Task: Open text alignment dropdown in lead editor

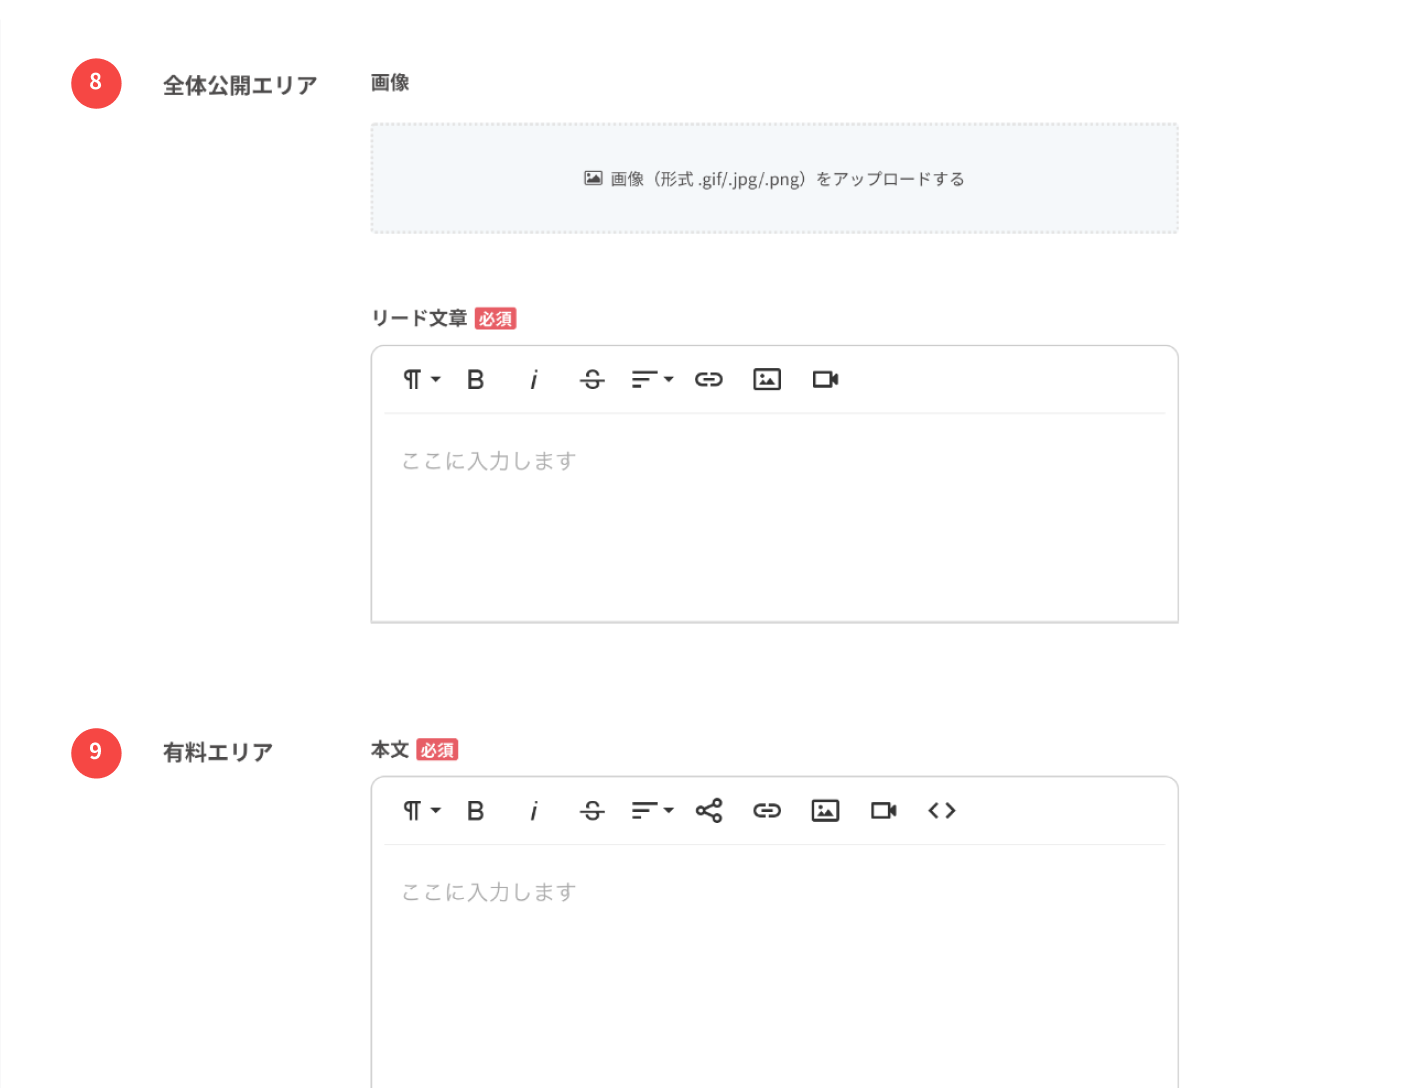Action: coord(652,380)
